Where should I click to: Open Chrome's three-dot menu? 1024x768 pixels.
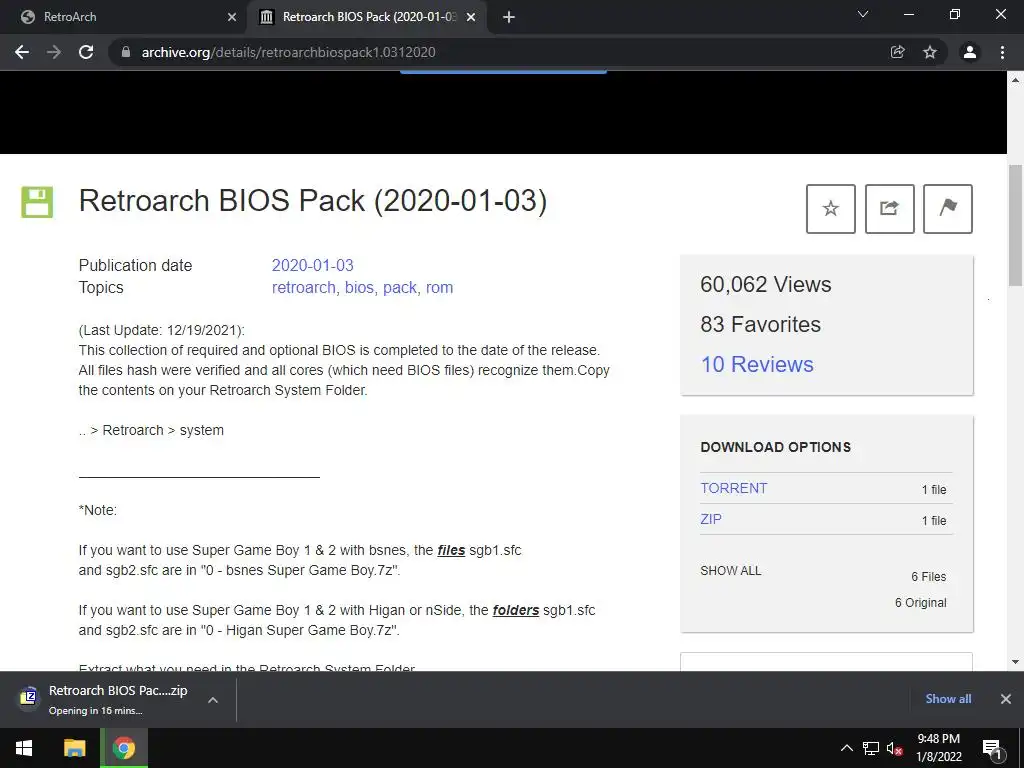1002,52
